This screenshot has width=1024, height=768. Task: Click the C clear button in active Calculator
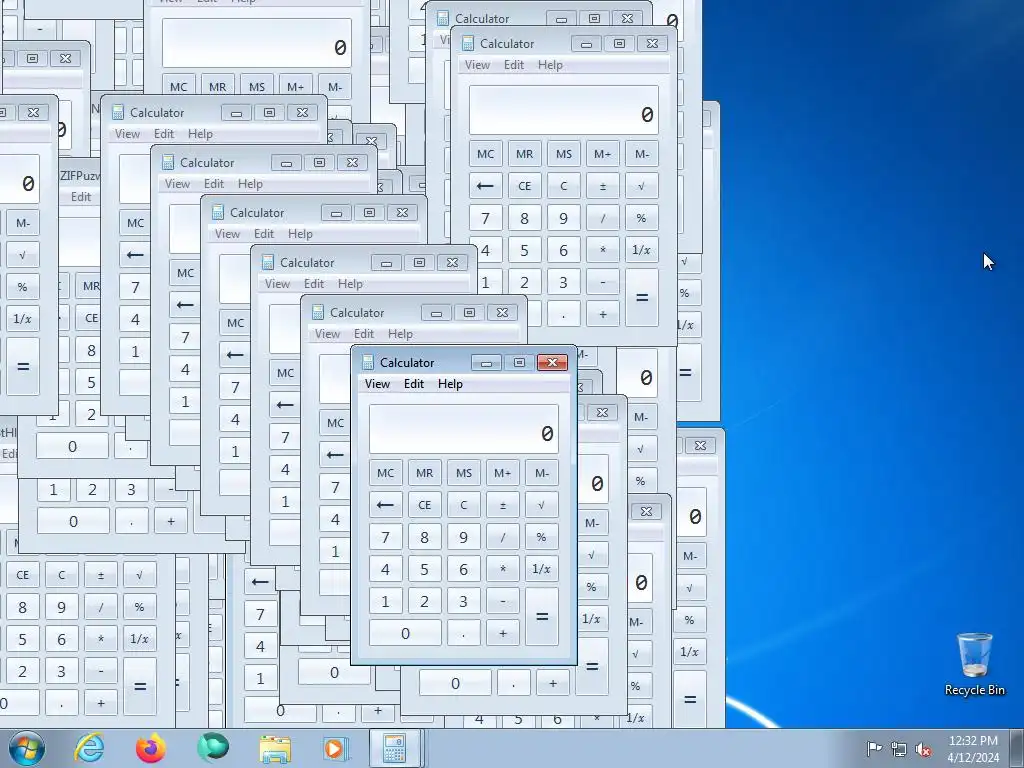pos(464,505)
